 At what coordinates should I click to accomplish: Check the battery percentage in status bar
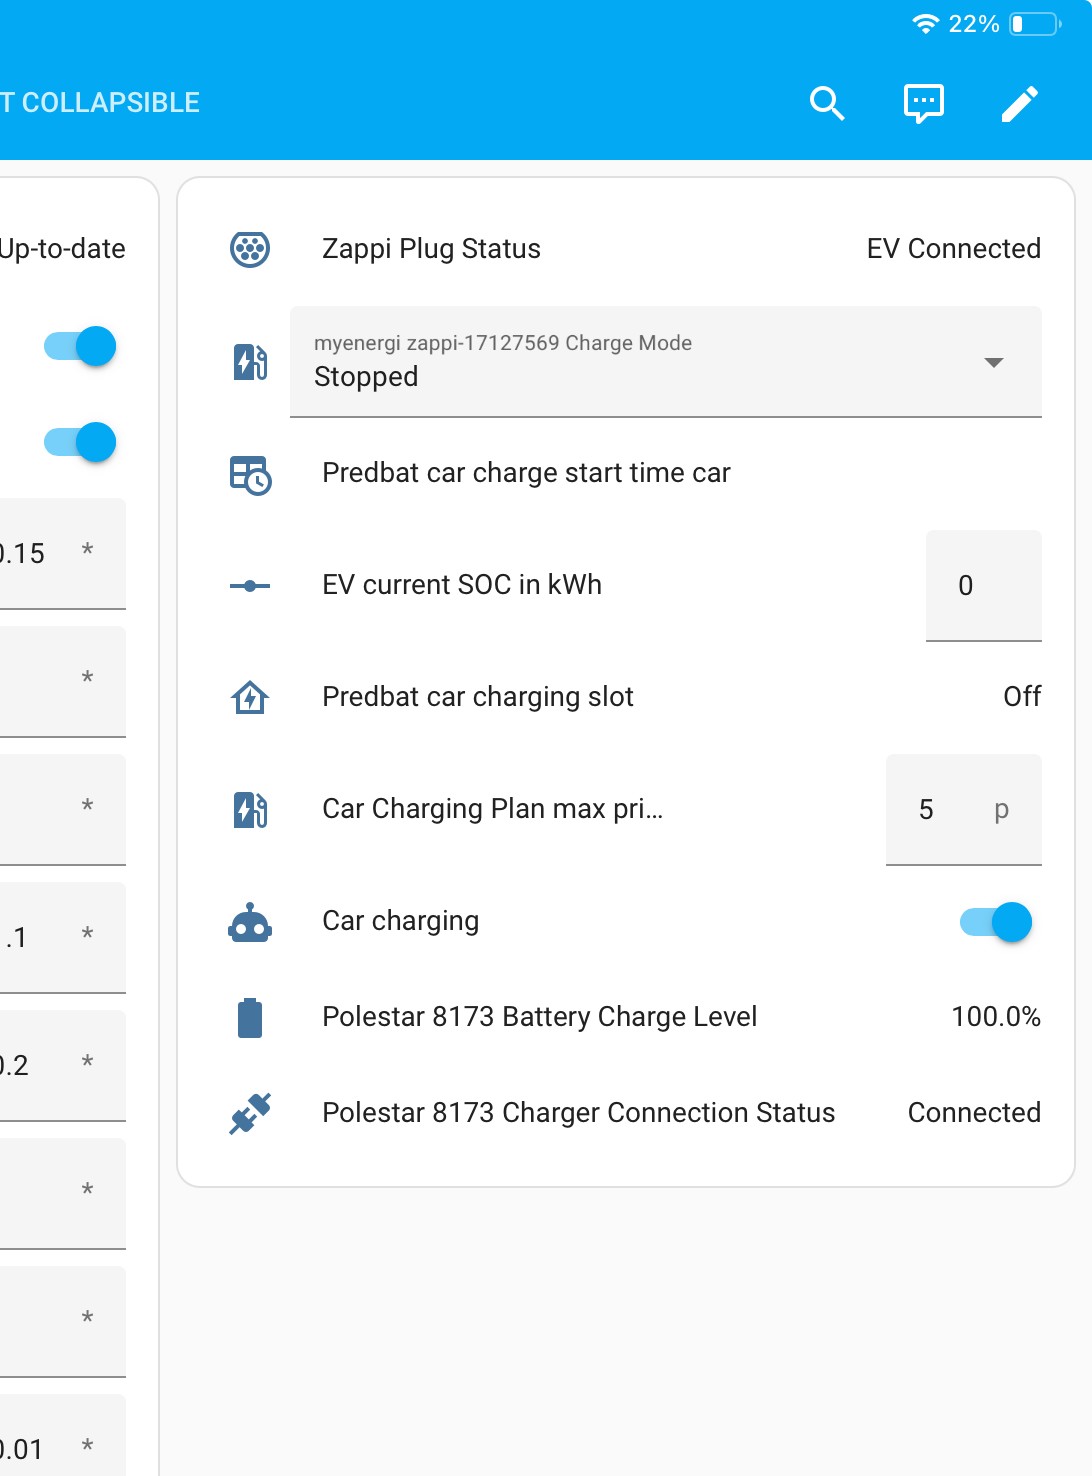coord(973,24)
